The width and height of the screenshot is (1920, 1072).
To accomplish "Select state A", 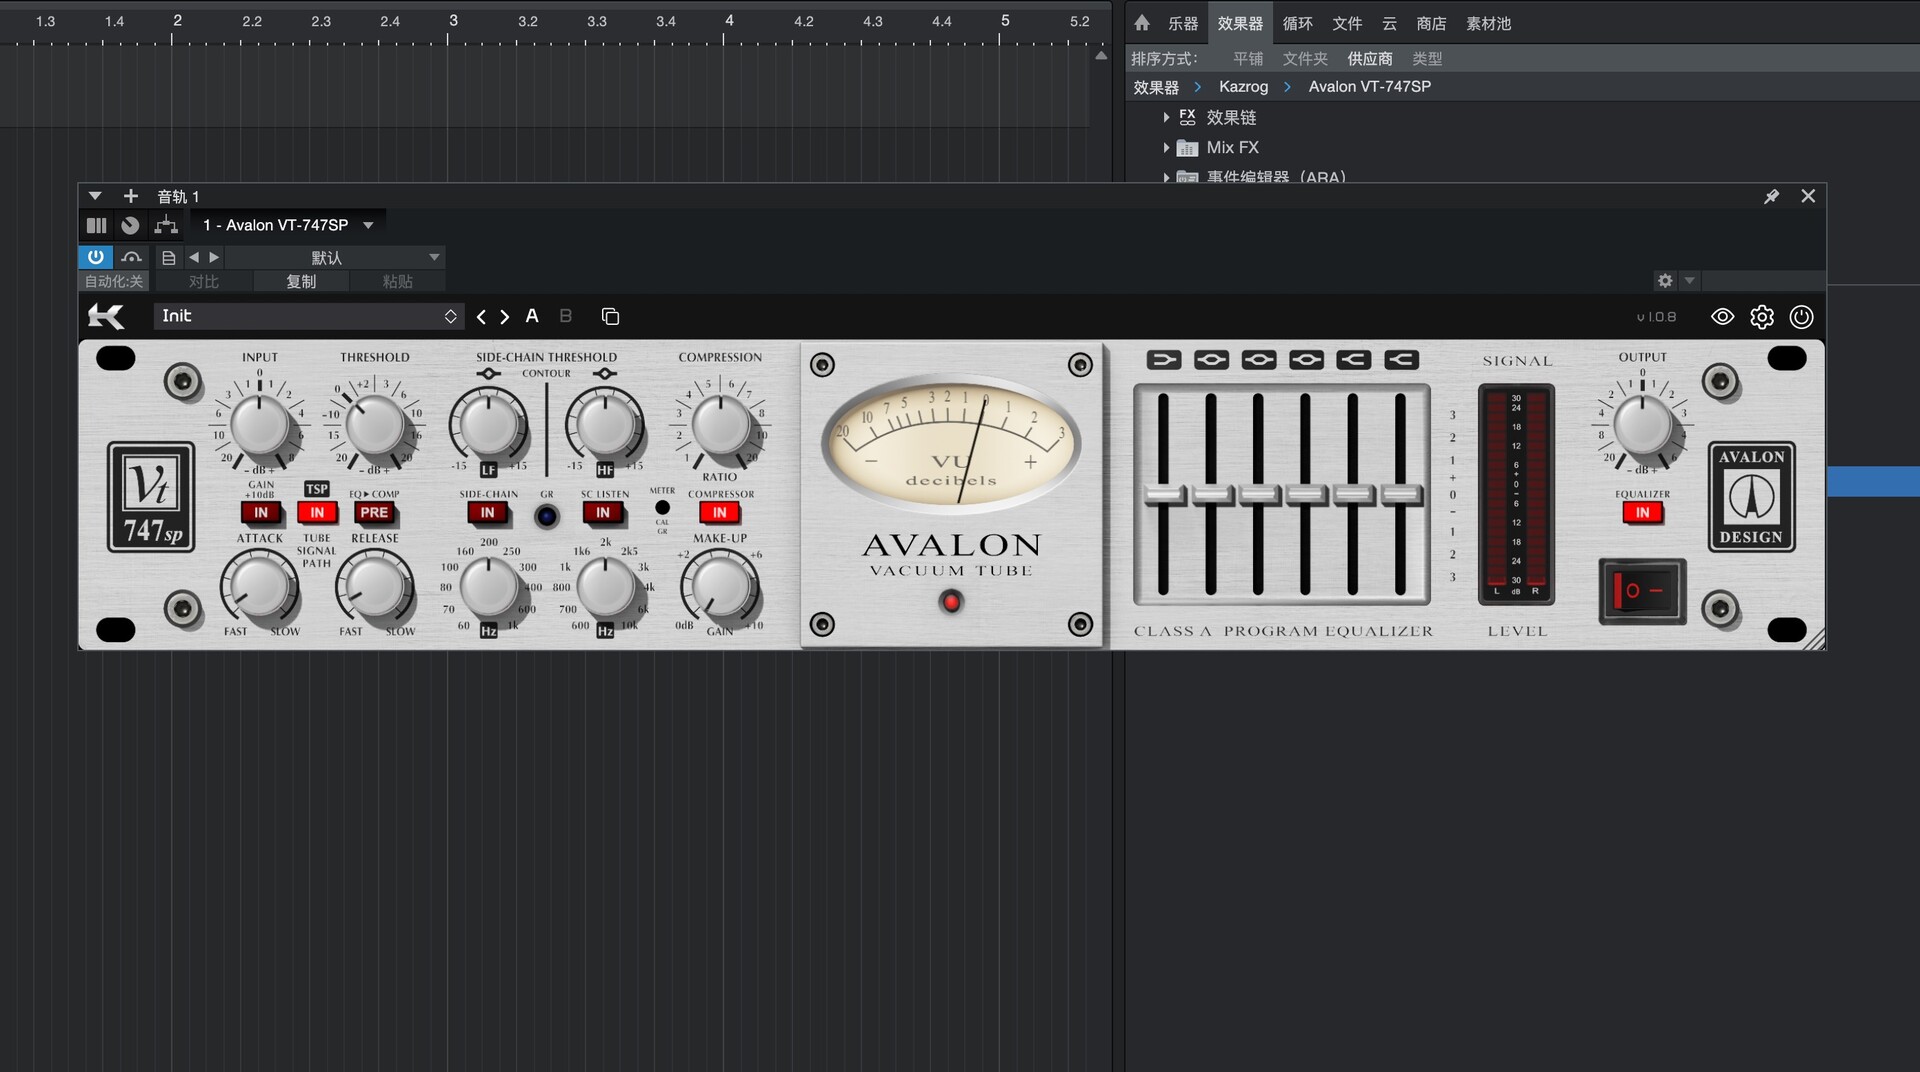I will click(x=532, y=317).
